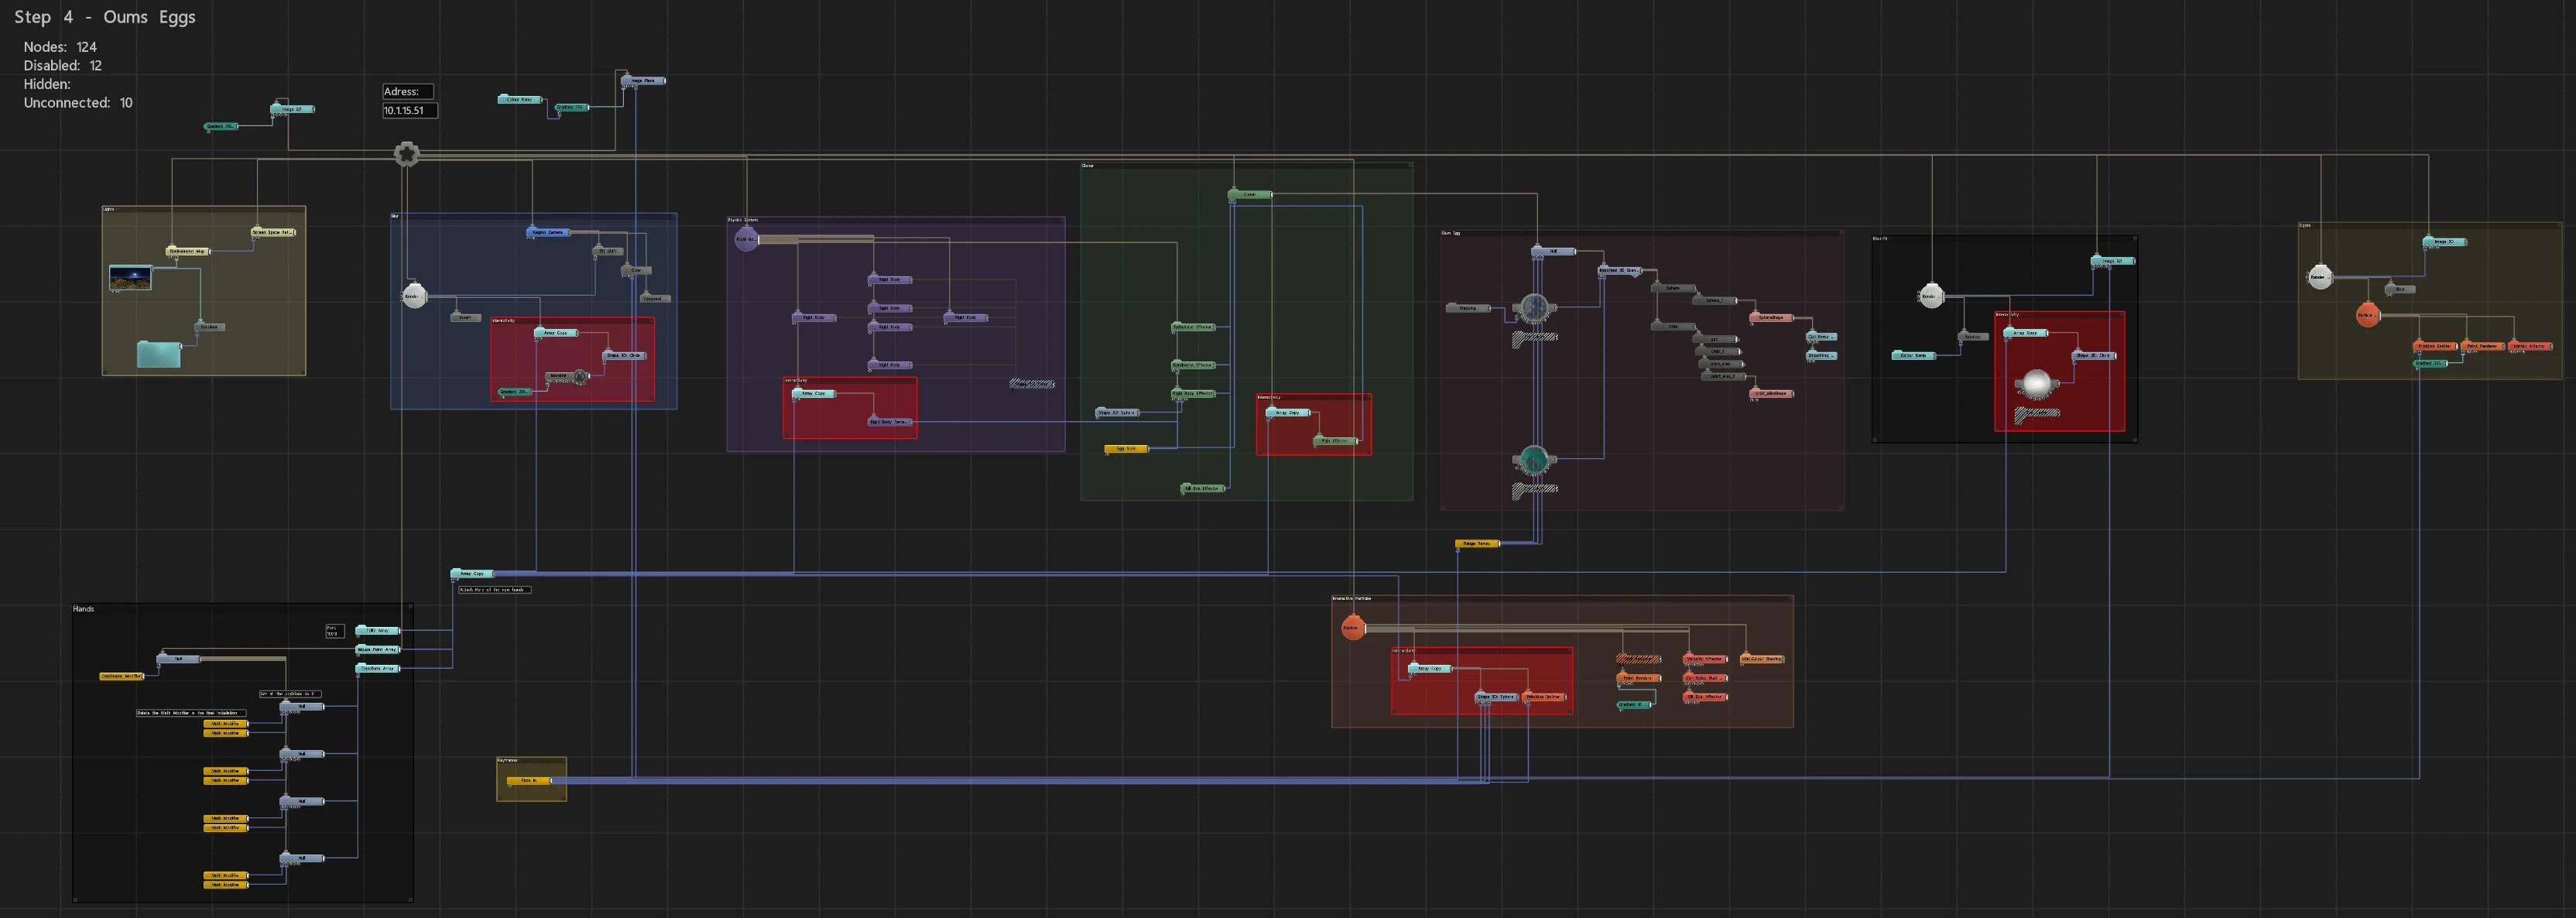
Task: Click the yellow Egg Scale modifier node
Action: (1126, 449)
